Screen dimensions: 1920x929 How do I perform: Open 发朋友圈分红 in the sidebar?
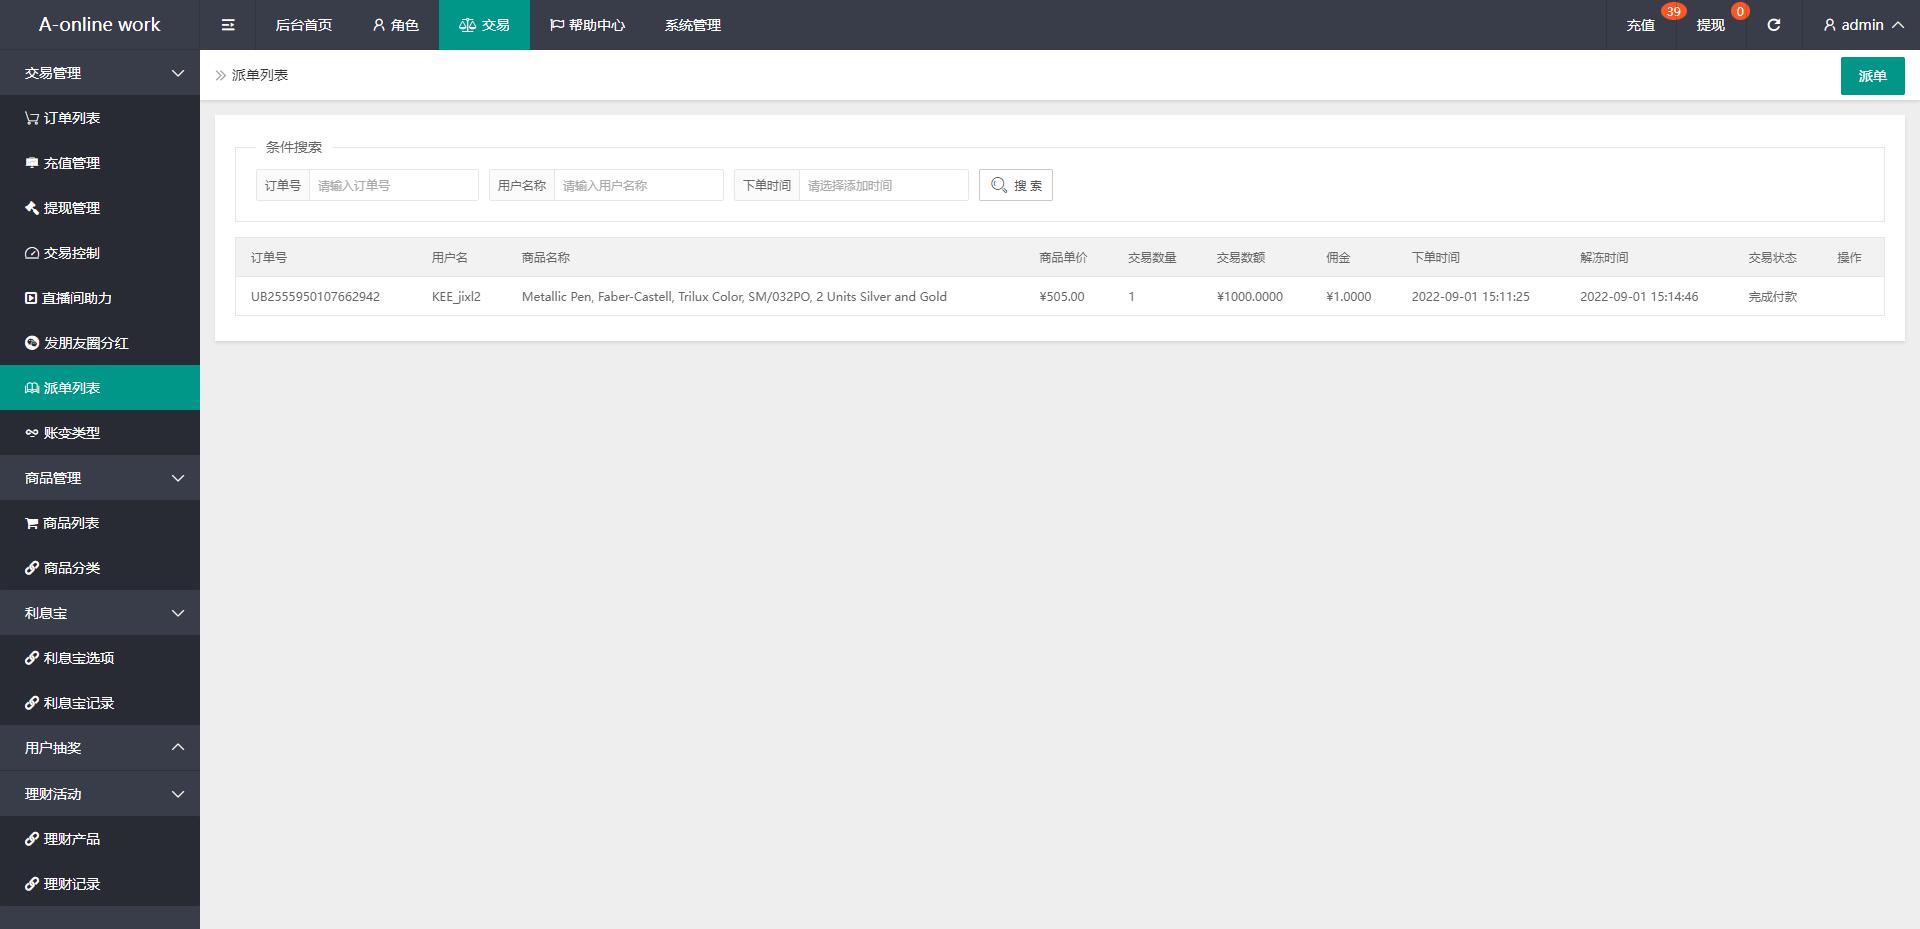(85, 343)
